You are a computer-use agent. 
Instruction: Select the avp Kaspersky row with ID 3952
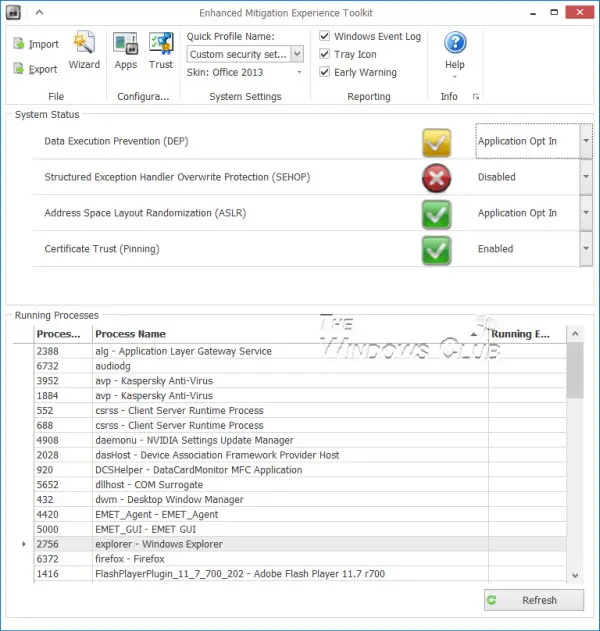[300, 381]
